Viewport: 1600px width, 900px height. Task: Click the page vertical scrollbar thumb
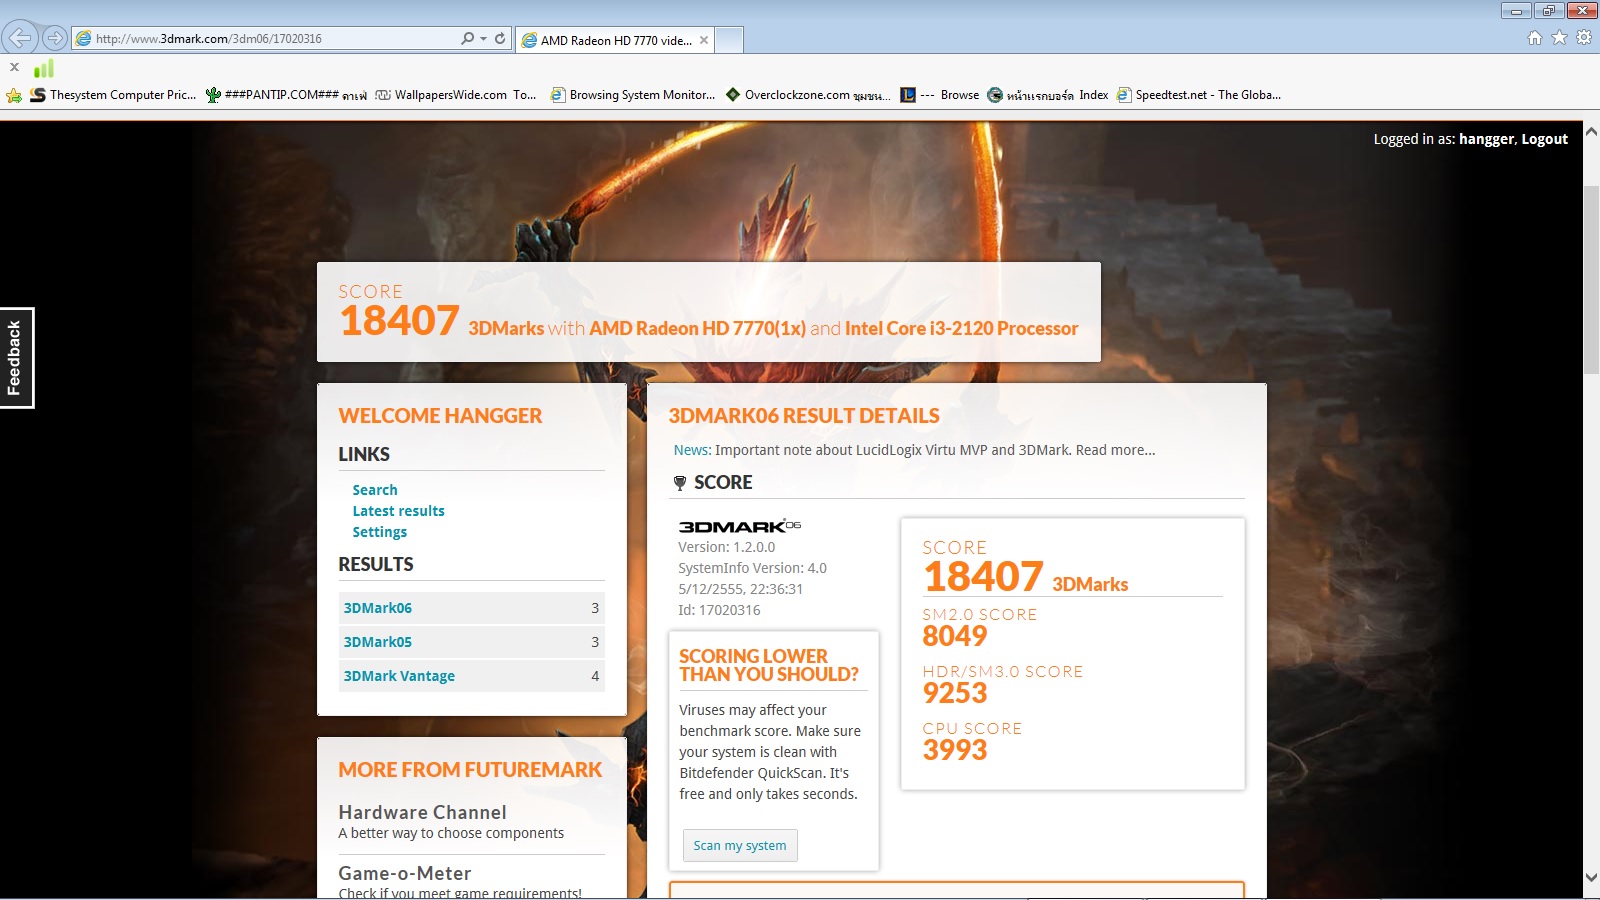click(1591, 280)
